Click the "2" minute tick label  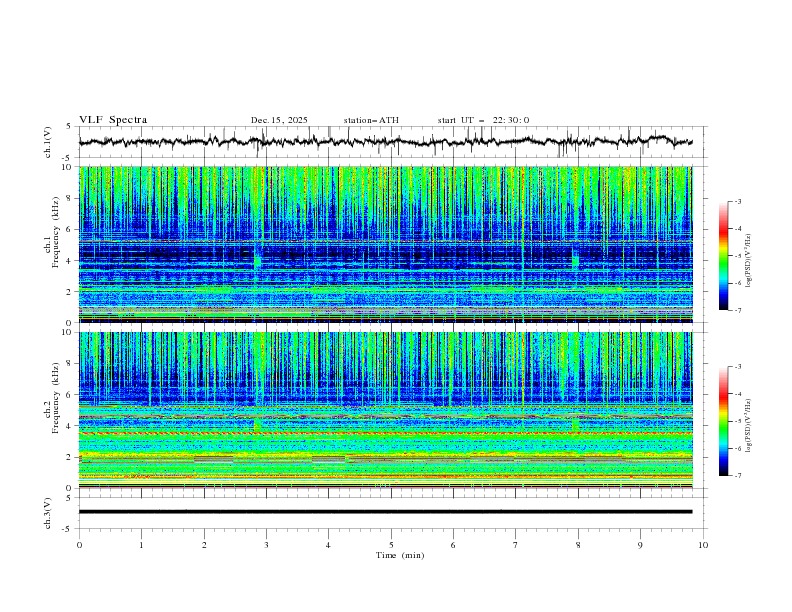[x=204, y=545]
